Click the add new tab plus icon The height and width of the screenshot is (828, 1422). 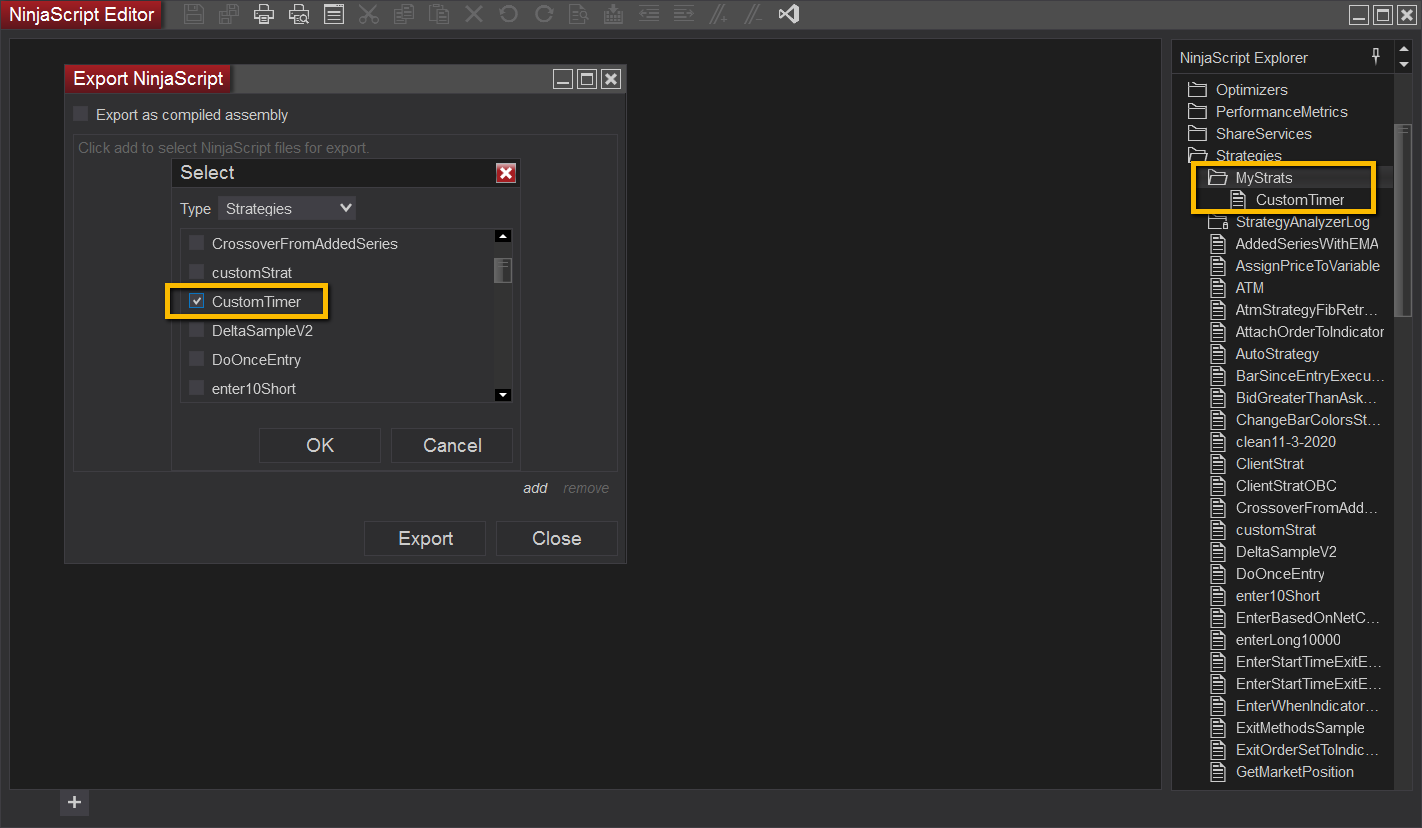click(74, 802)
